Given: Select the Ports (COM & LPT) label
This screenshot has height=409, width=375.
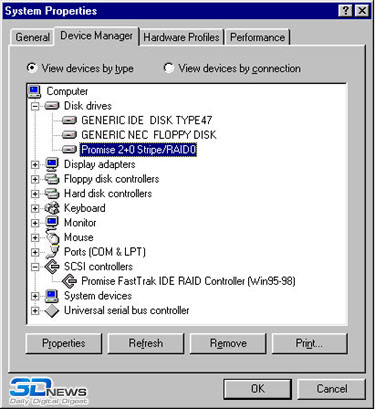Looking at the screenshot, I should pyautogui.click(x=105, y=252).
